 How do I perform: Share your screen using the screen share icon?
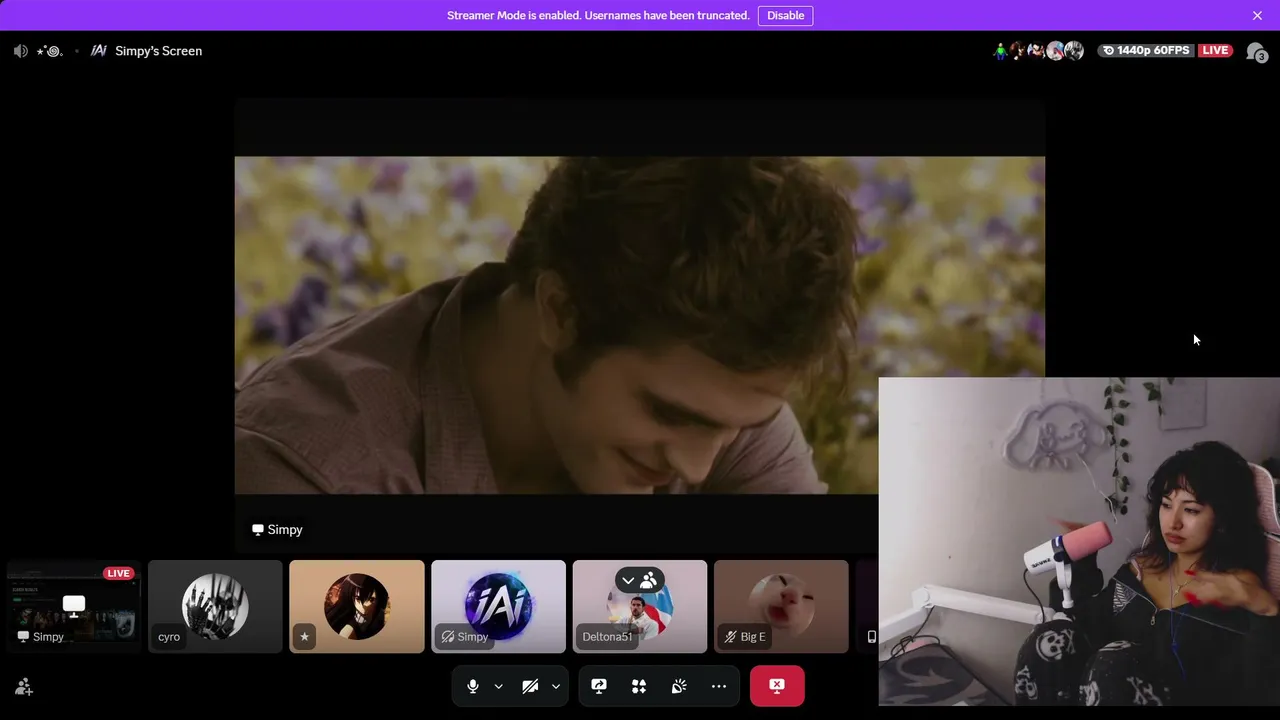tap(599, 686)
